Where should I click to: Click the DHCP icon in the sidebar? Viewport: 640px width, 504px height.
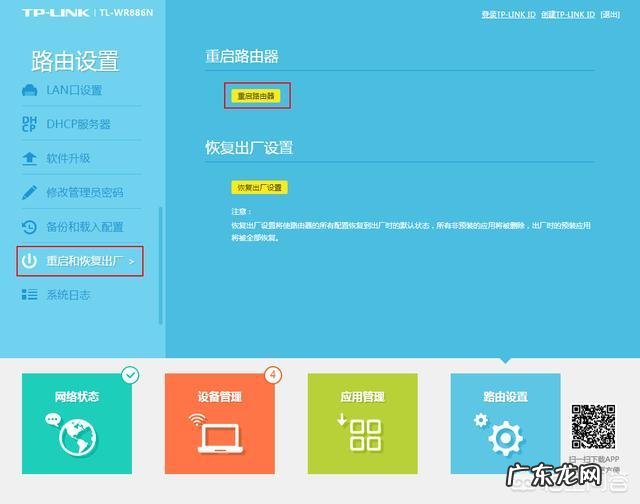point(29,124)
